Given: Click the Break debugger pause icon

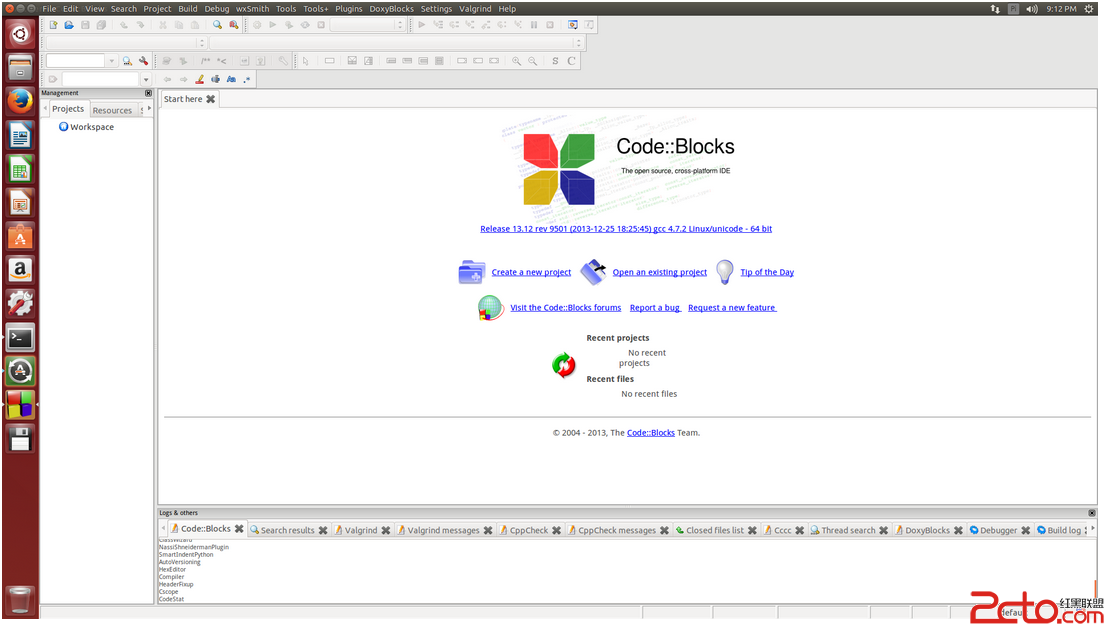Looking at the screenshot, I should (x=534, y=25).
